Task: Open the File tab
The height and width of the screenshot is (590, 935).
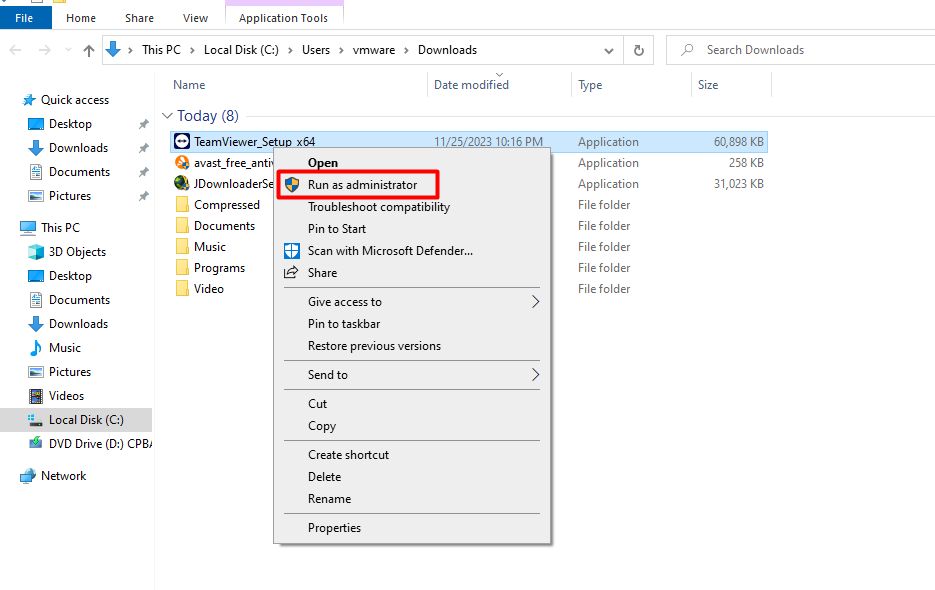Action: tap(25, 18)
